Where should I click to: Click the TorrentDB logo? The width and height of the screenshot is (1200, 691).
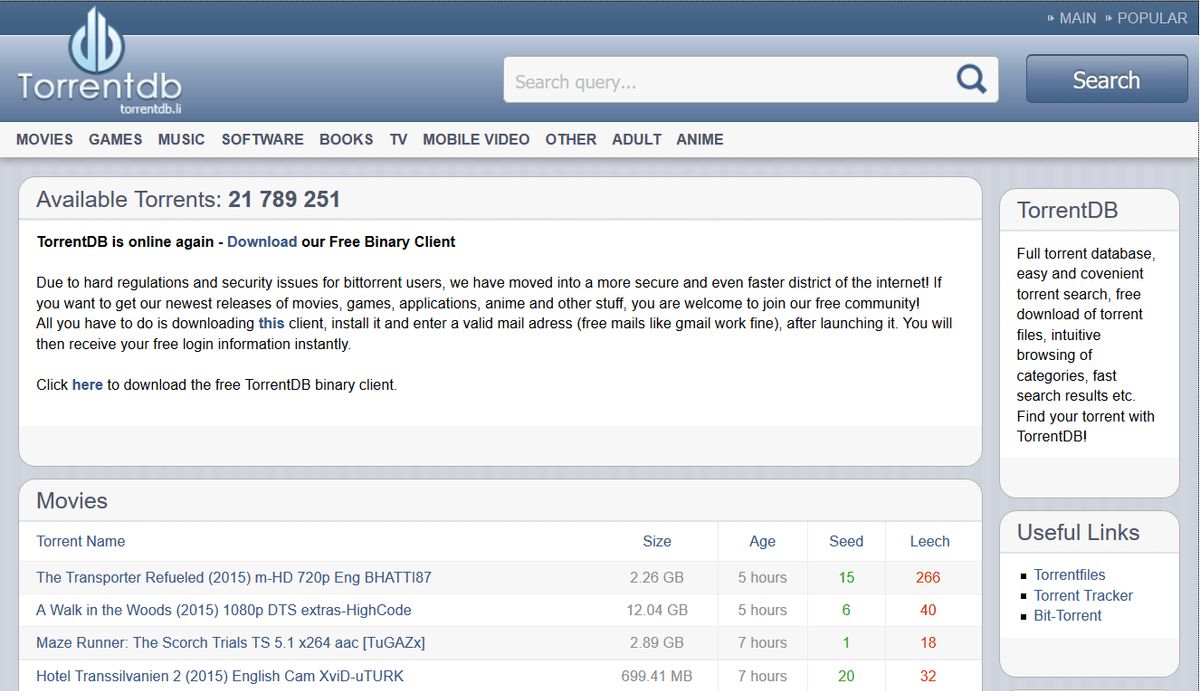coord(98,60)
